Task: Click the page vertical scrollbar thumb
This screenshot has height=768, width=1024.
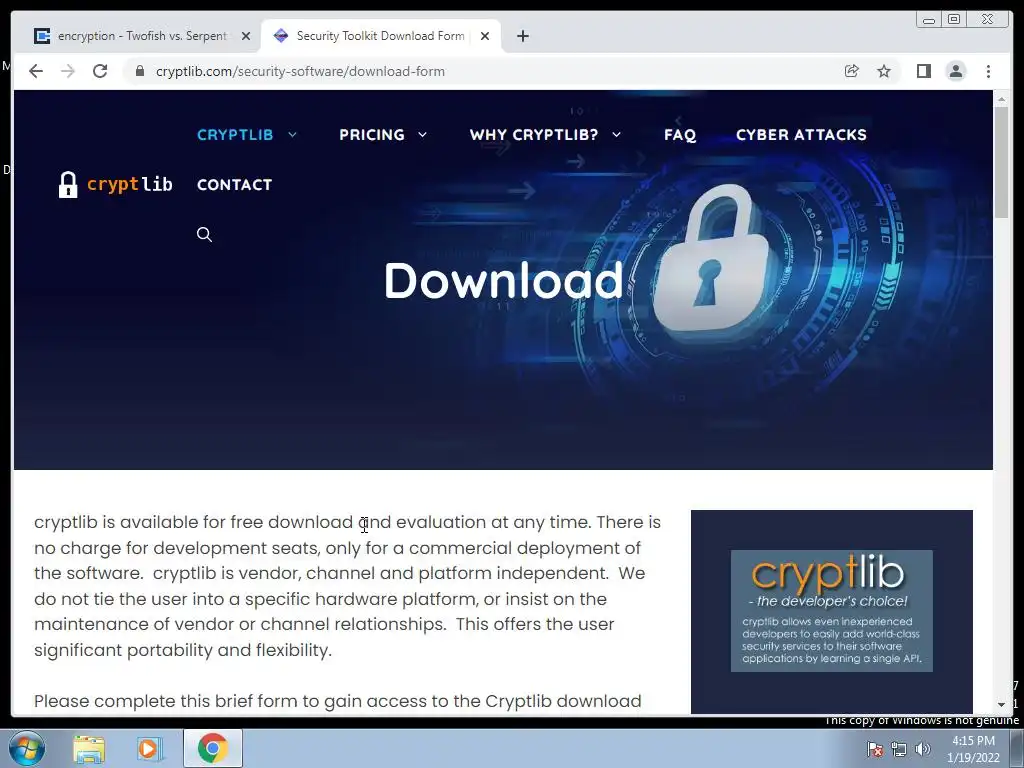Action: (1001, 162)
